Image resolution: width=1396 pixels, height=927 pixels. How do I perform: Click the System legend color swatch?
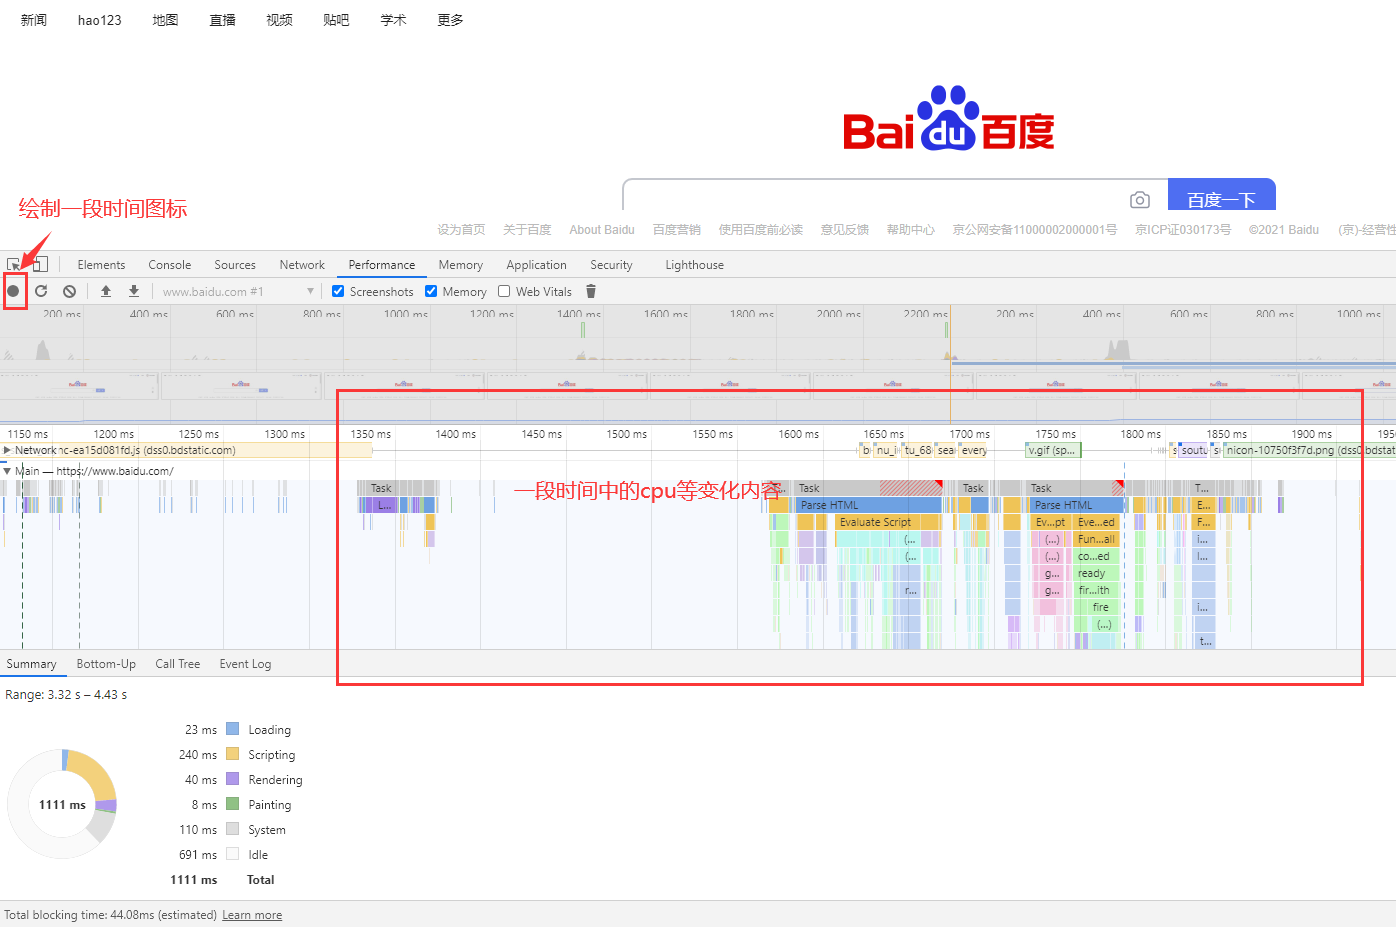(233, 829)
